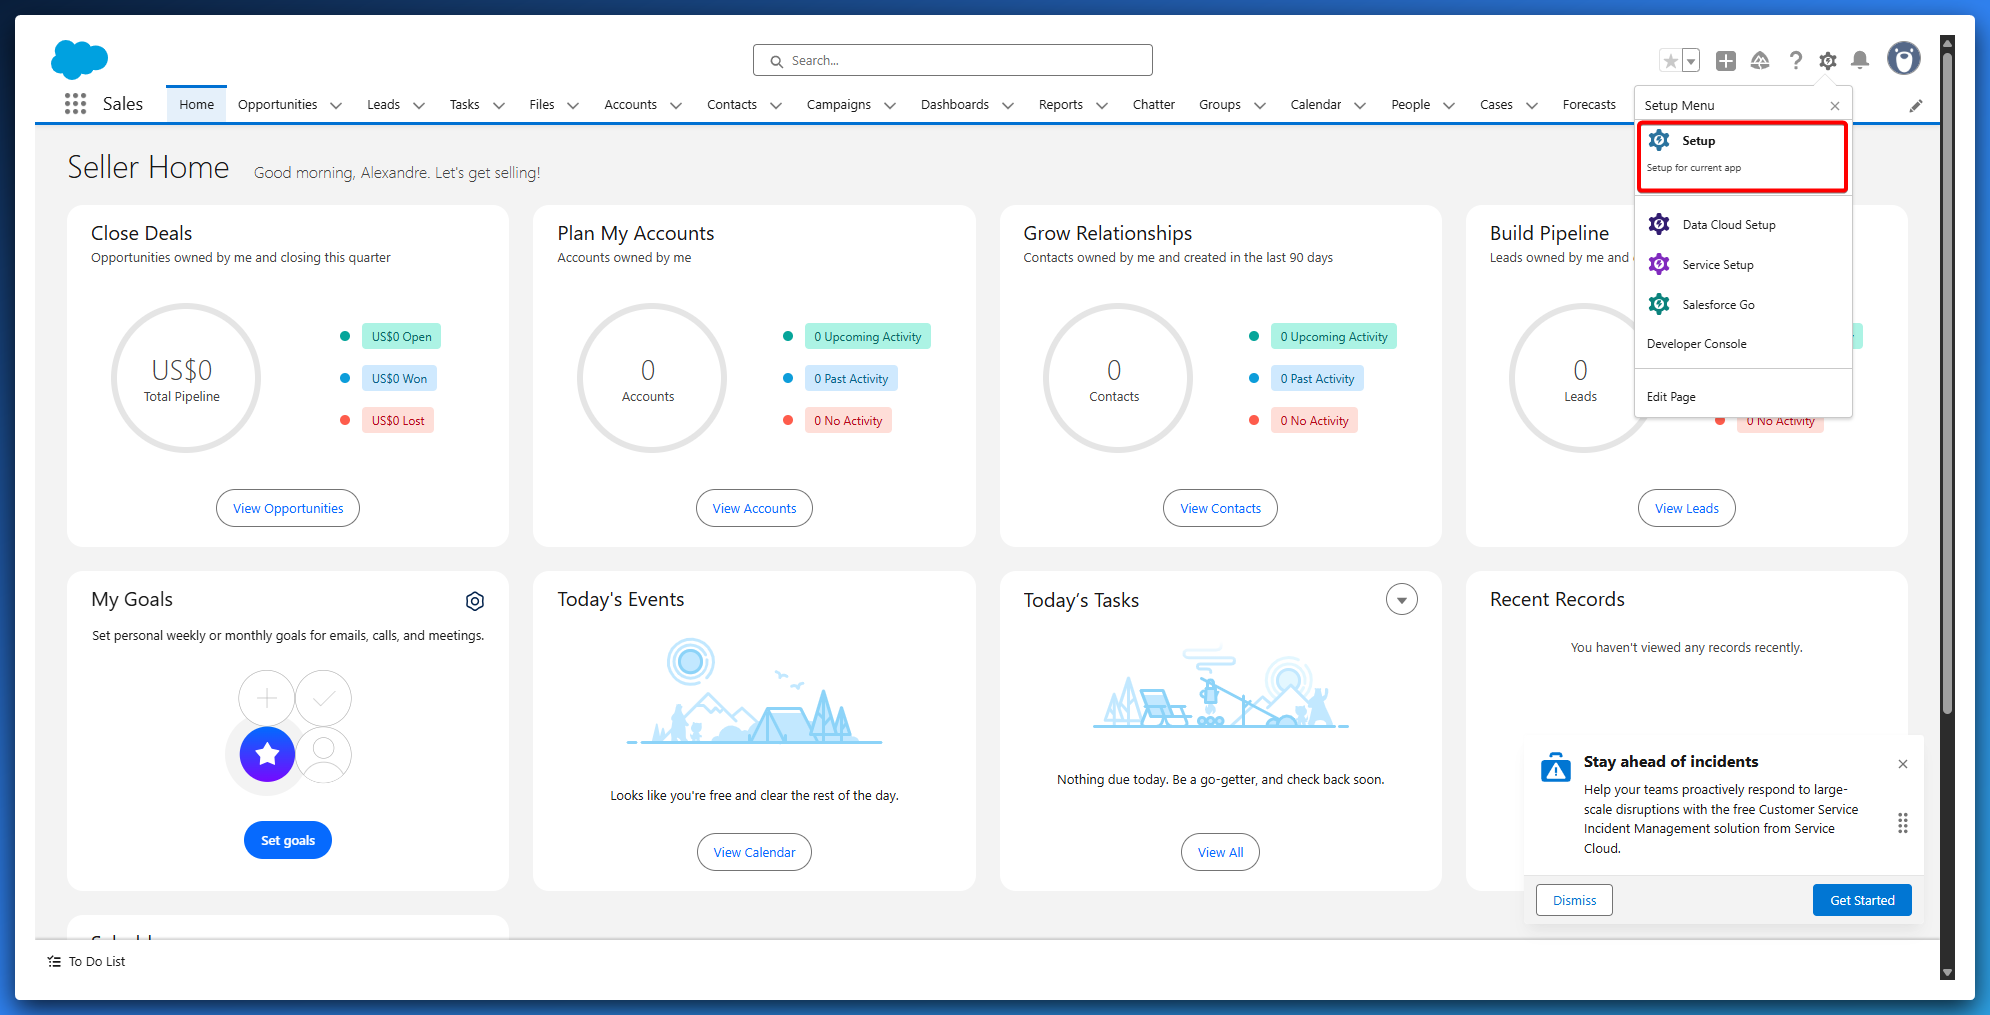
Task: Open the Forecasts tab
Action: point(1589,105)
